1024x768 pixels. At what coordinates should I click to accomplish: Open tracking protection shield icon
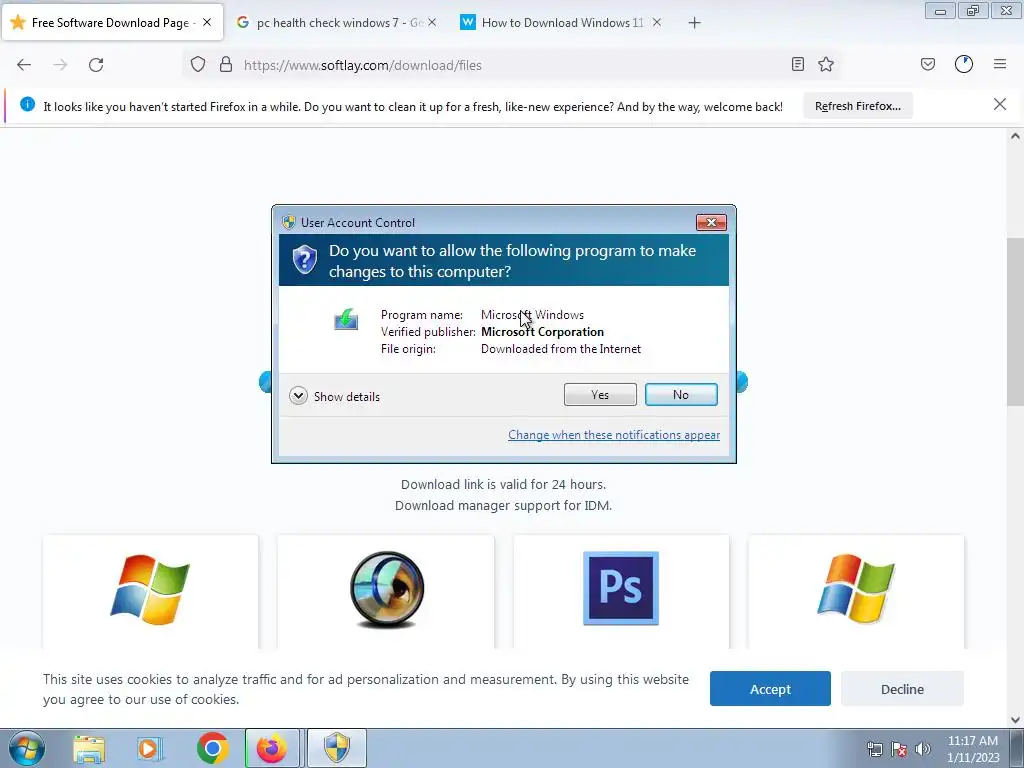[198, 65]
